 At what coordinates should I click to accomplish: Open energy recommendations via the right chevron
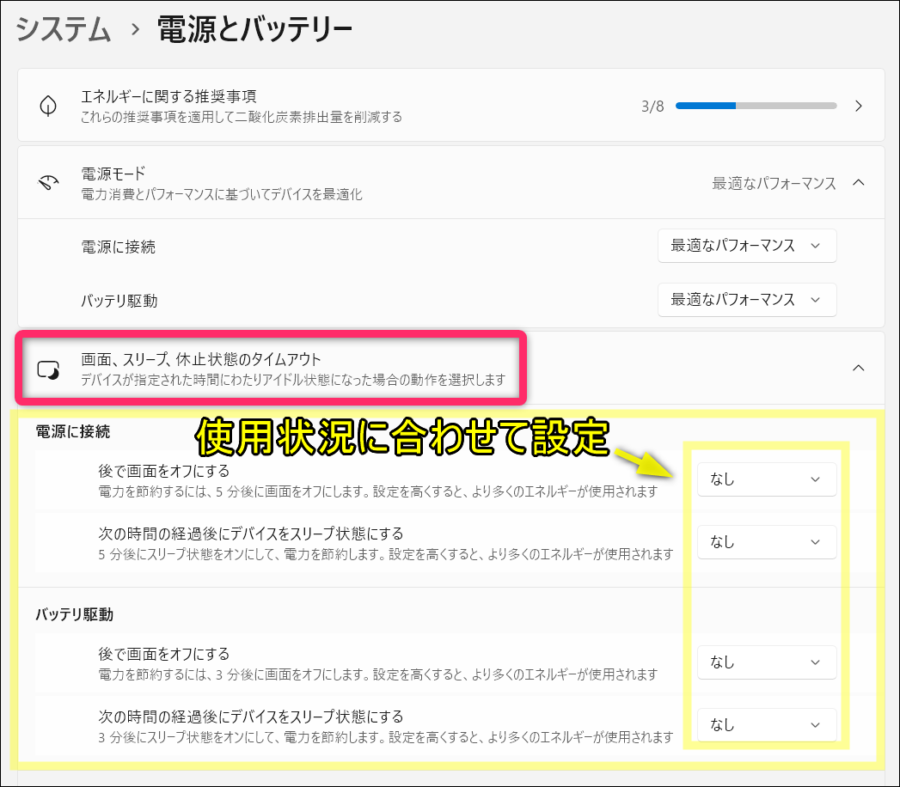pos(858,106)
